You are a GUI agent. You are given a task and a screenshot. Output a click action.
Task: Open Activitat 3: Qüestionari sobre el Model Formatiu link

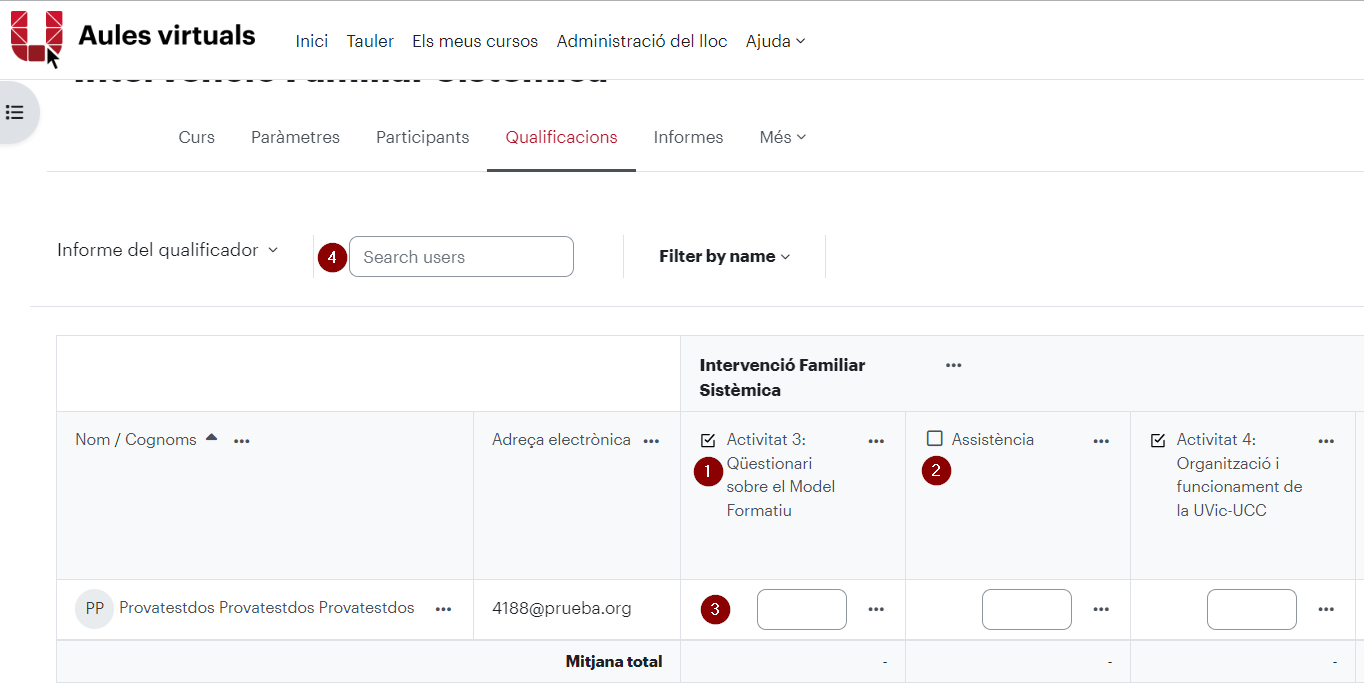(781, 475)
